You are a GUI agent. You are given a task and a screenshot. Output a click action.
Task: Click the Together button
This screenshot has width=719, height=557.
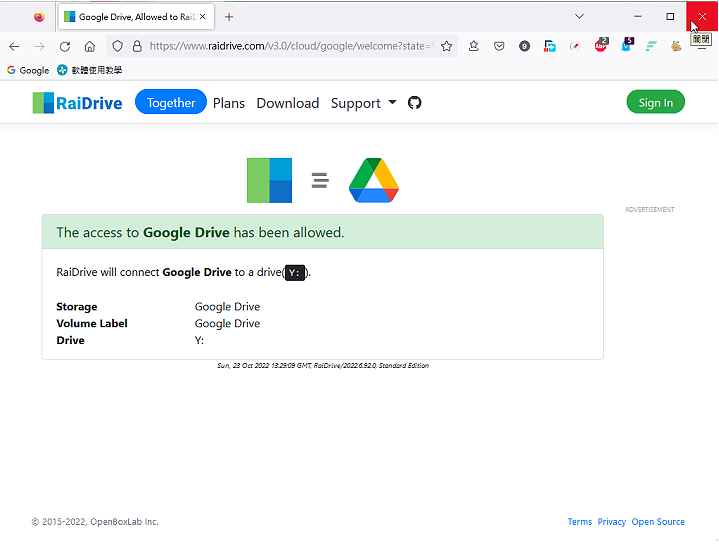171,102
